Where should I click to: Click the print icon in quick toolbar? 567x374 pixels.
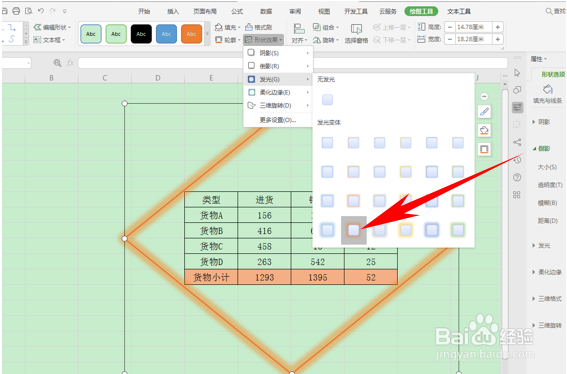(x=16, y=11)
